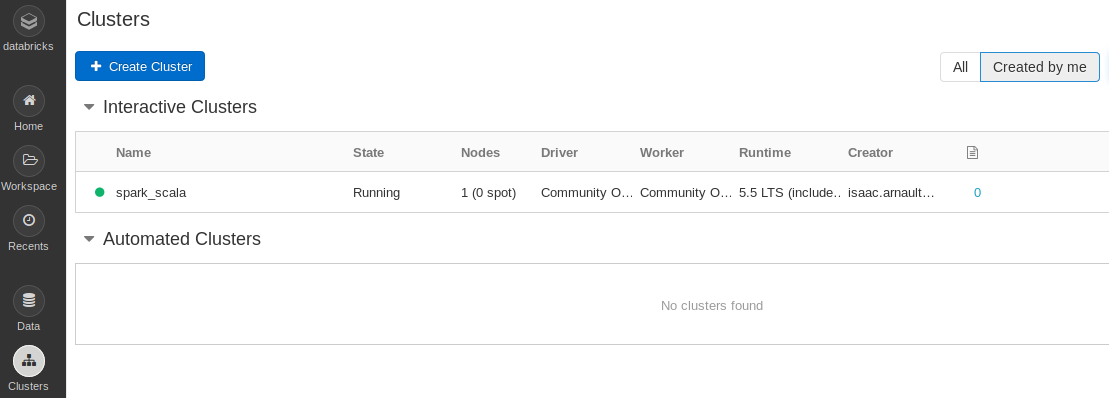This screenshot has width=1109, height=398.
Task: Open the databricks logo icon
Action: [x=29, y=21]
